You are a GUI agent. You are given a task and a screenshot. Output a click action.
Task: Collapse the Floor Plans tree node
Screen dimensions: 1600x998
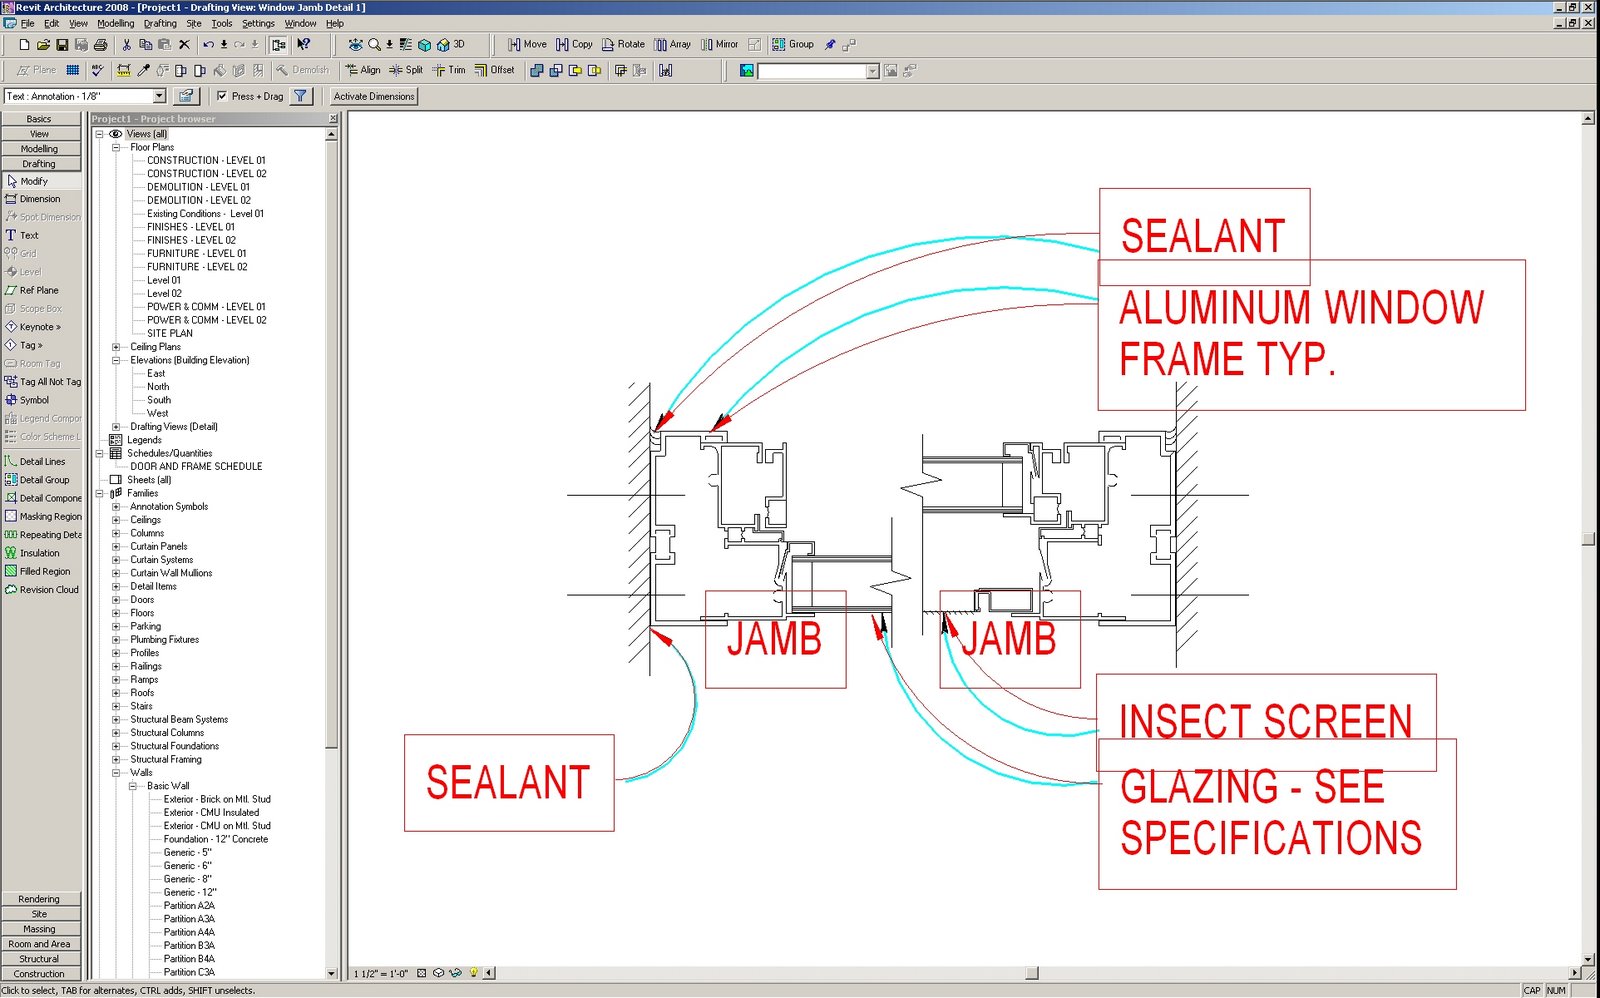coord(116,147)
